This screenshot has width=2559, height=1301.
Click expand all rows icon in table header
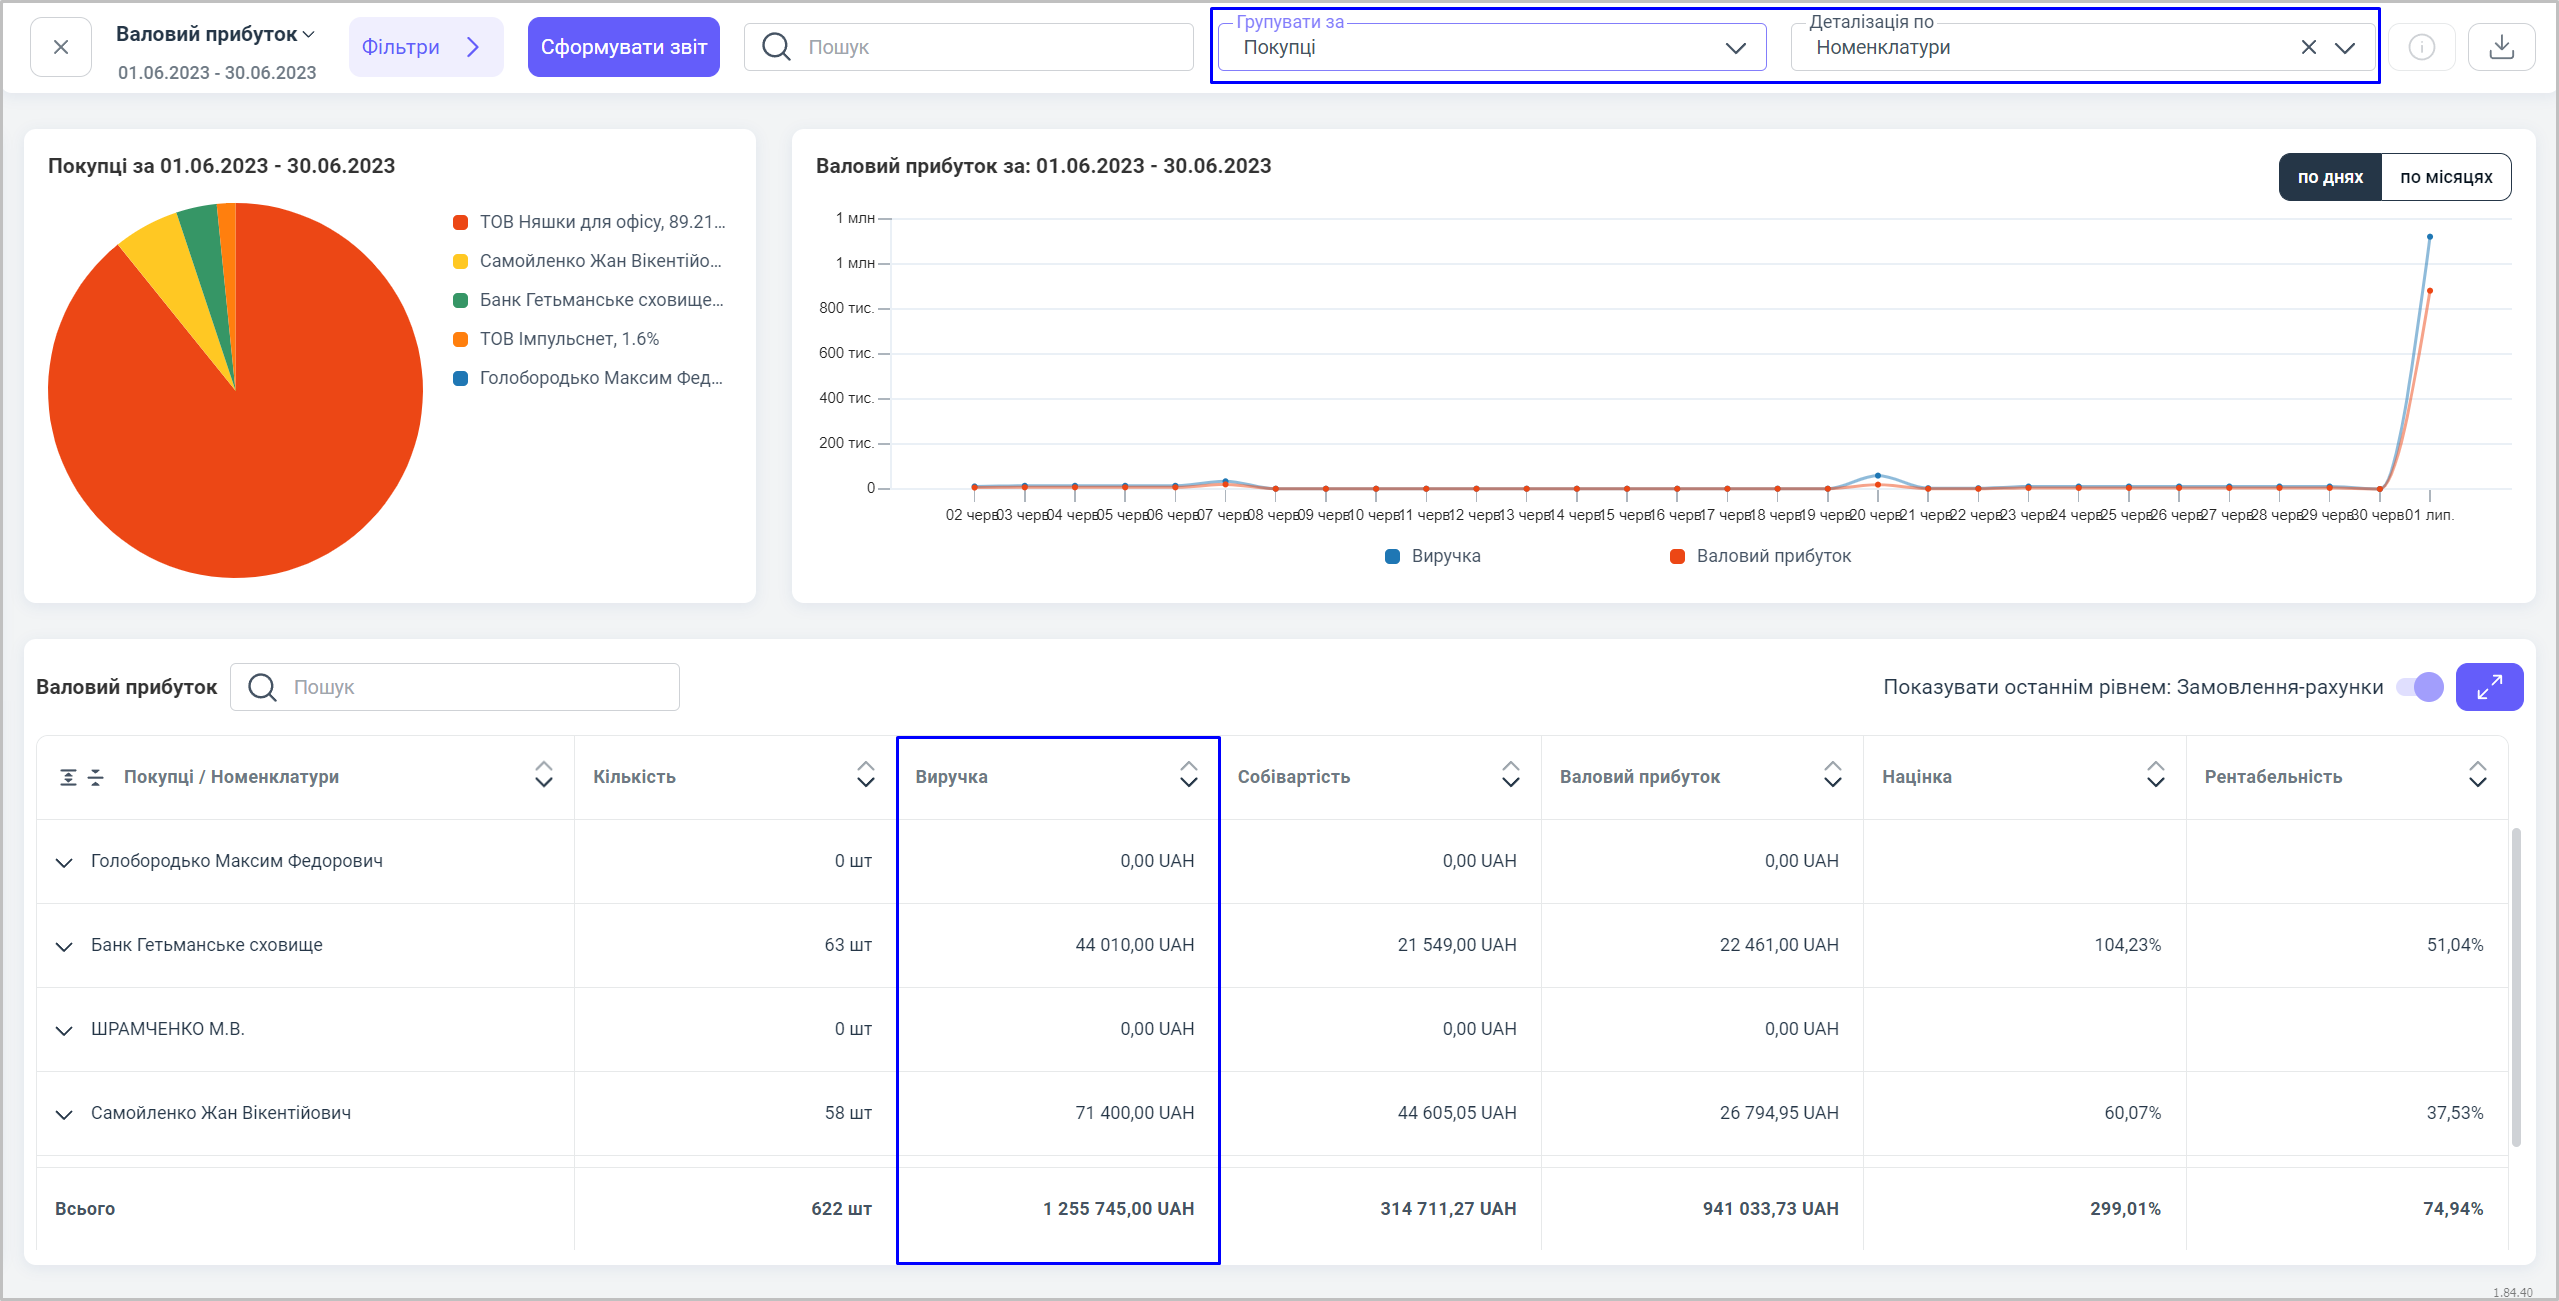pos(68,777)
